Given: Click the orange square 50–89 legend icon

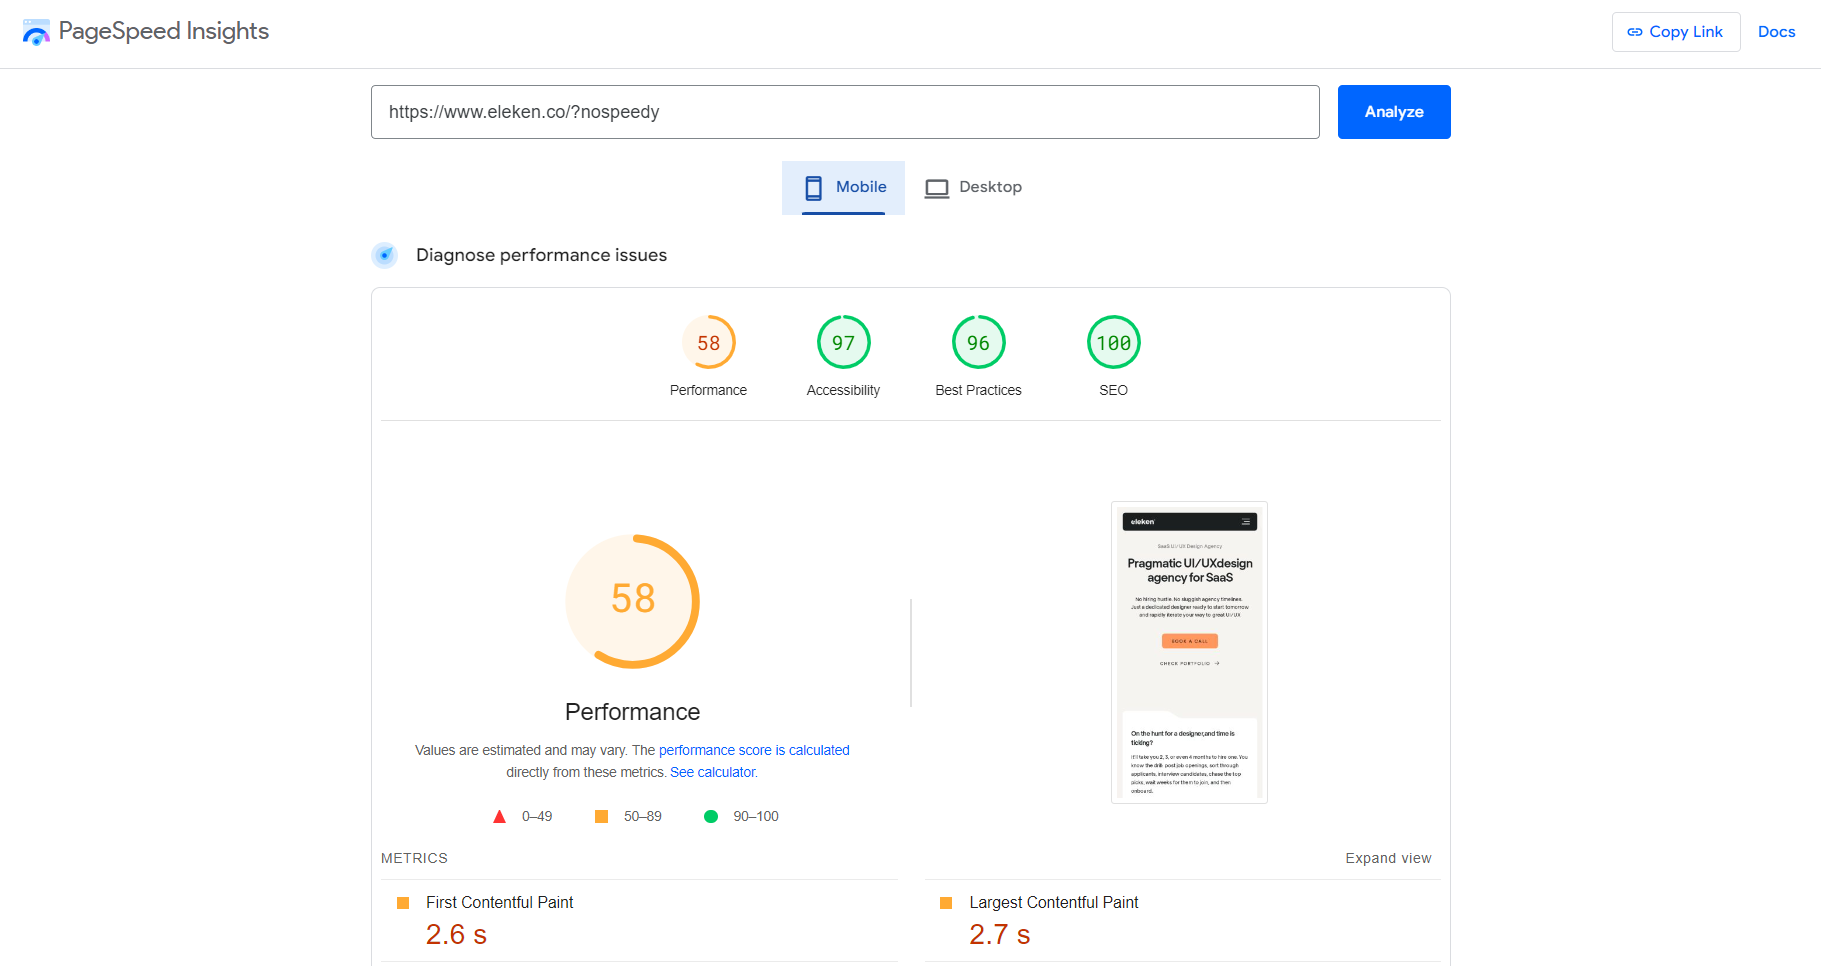Looking at the screenshot, I should [x=601, y=816].
